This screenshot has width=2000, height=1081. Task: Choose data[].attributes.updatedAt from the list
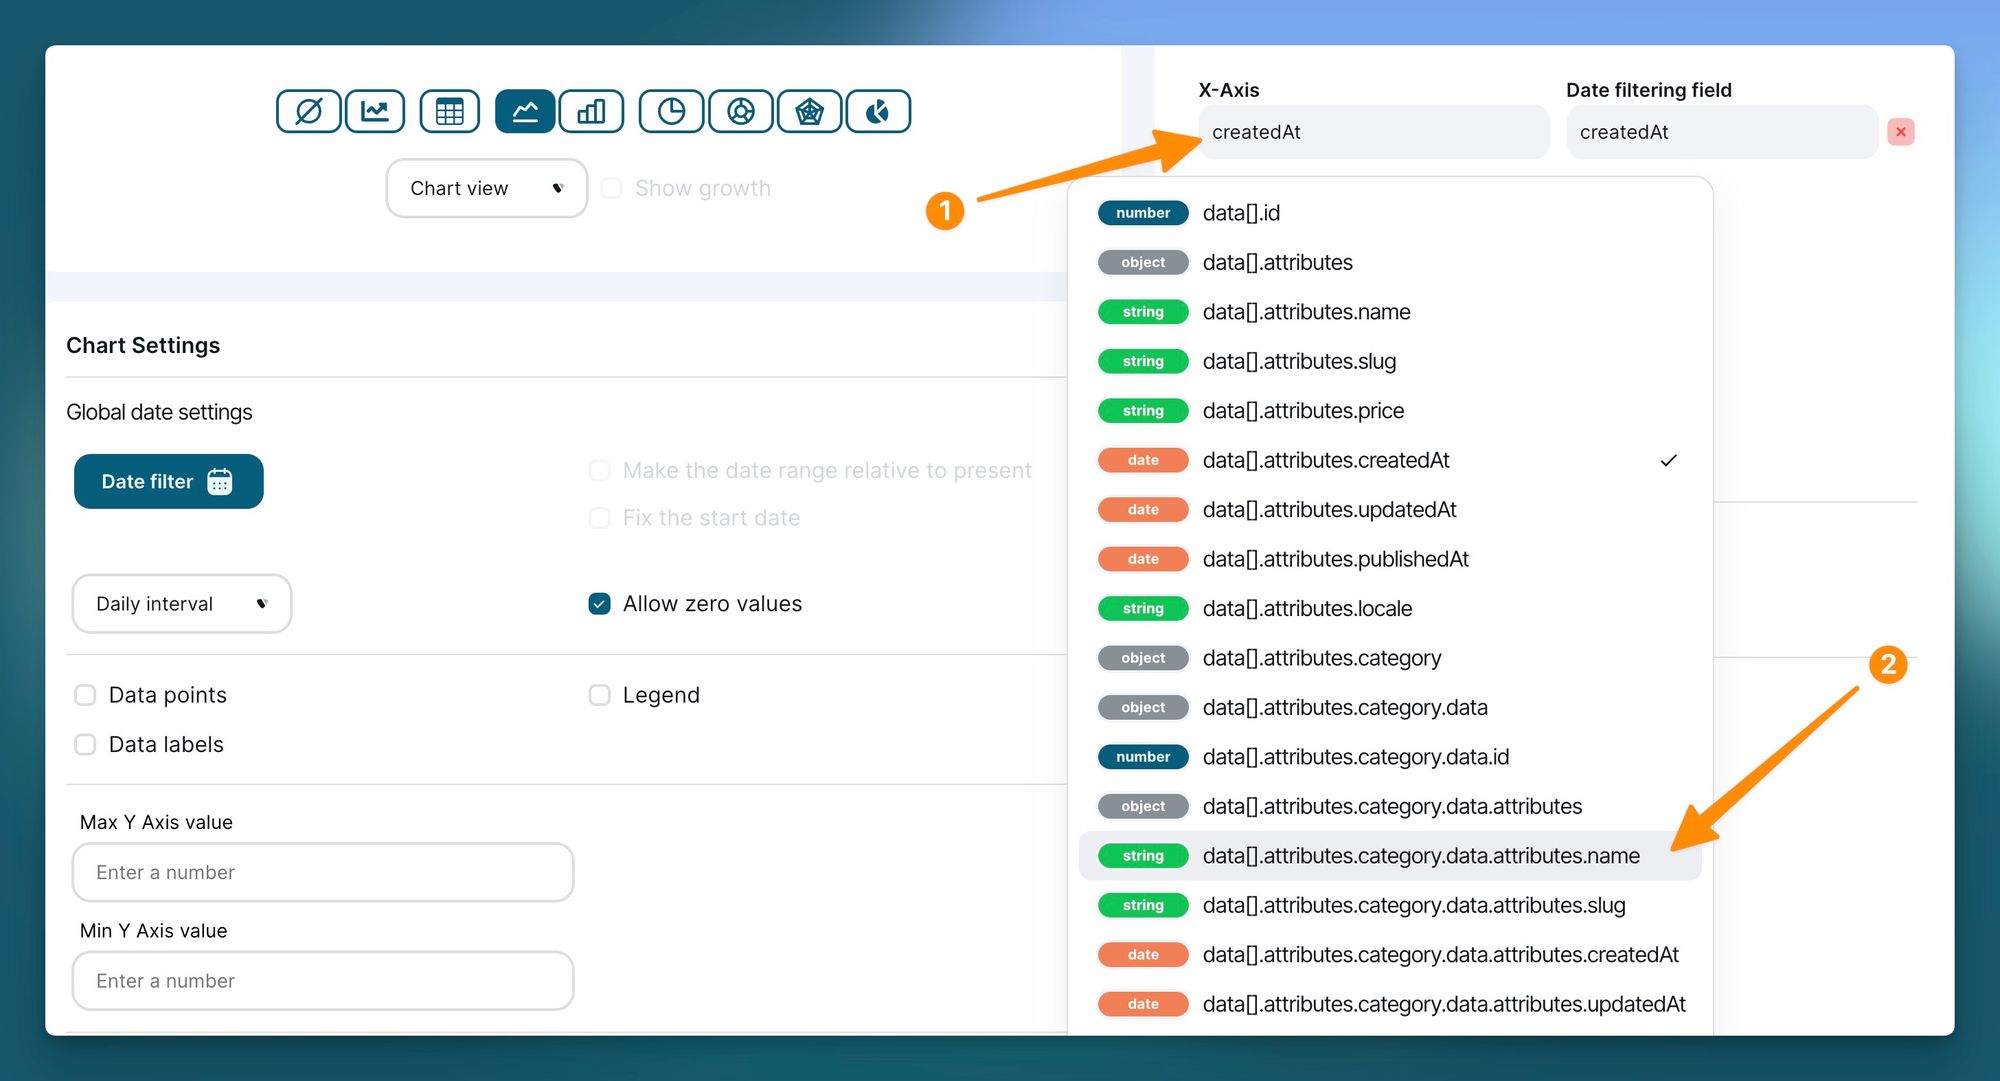point(1329,510)
